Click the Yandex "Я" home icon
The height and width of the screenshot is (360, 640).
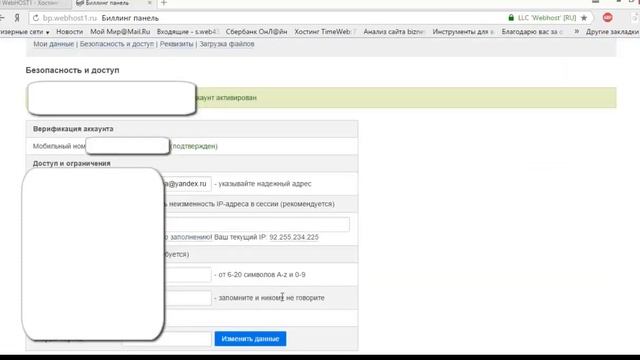click(x=17, y=18)
